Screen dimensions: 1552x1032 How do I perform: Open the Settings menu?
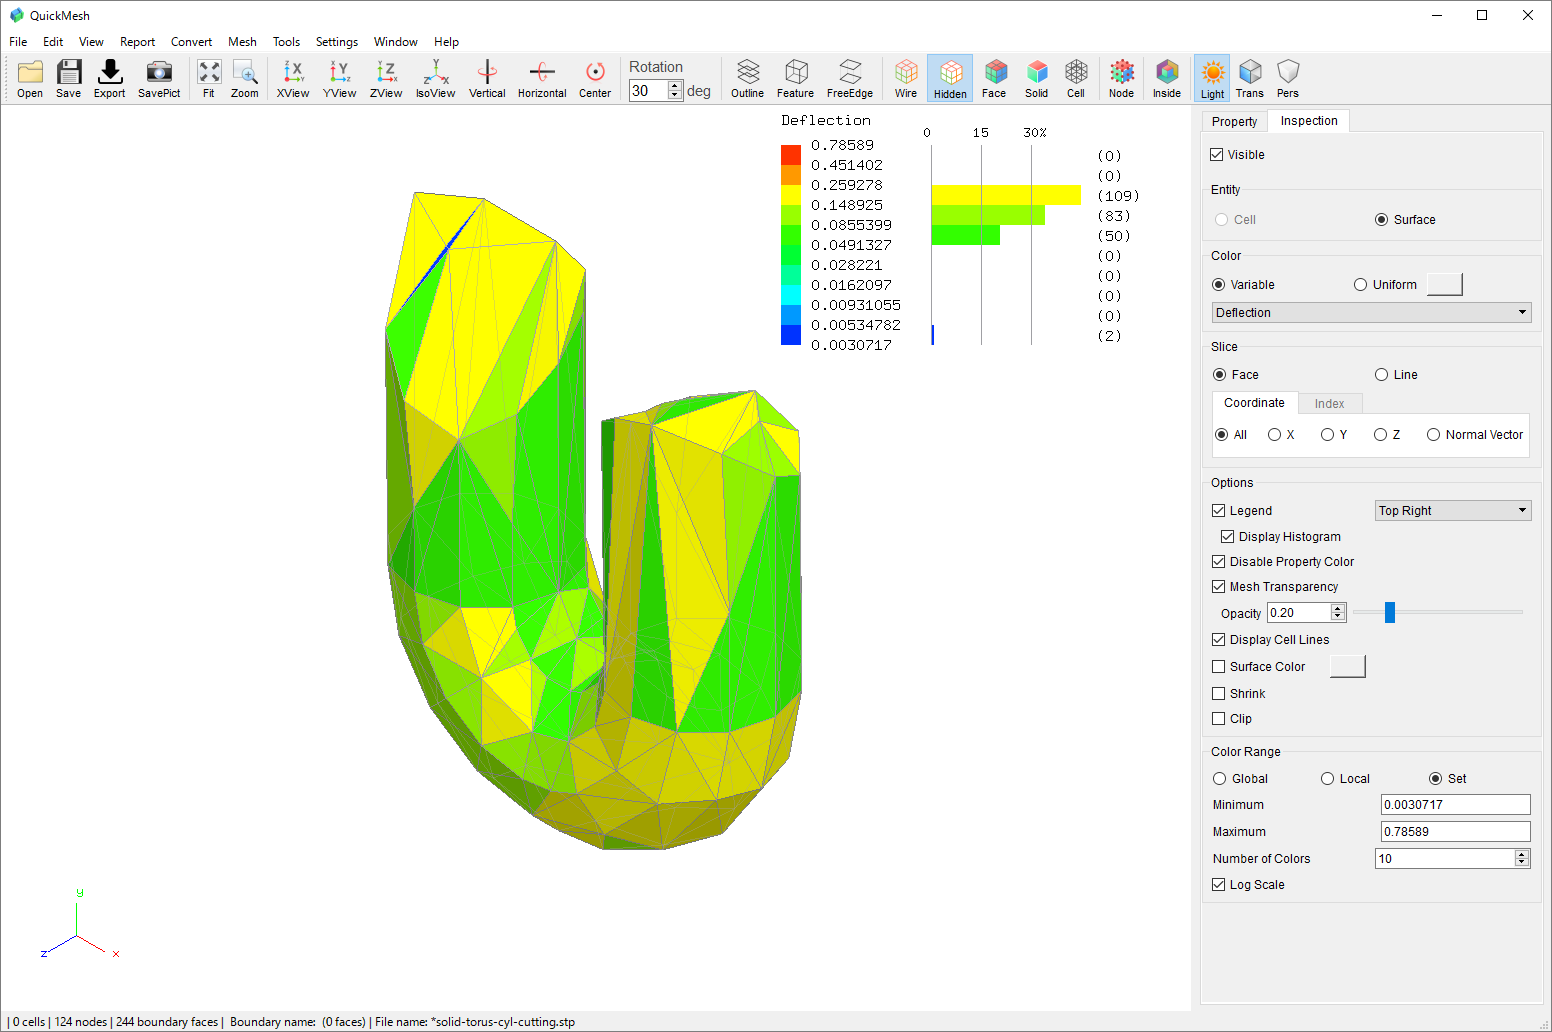(337, 42)
